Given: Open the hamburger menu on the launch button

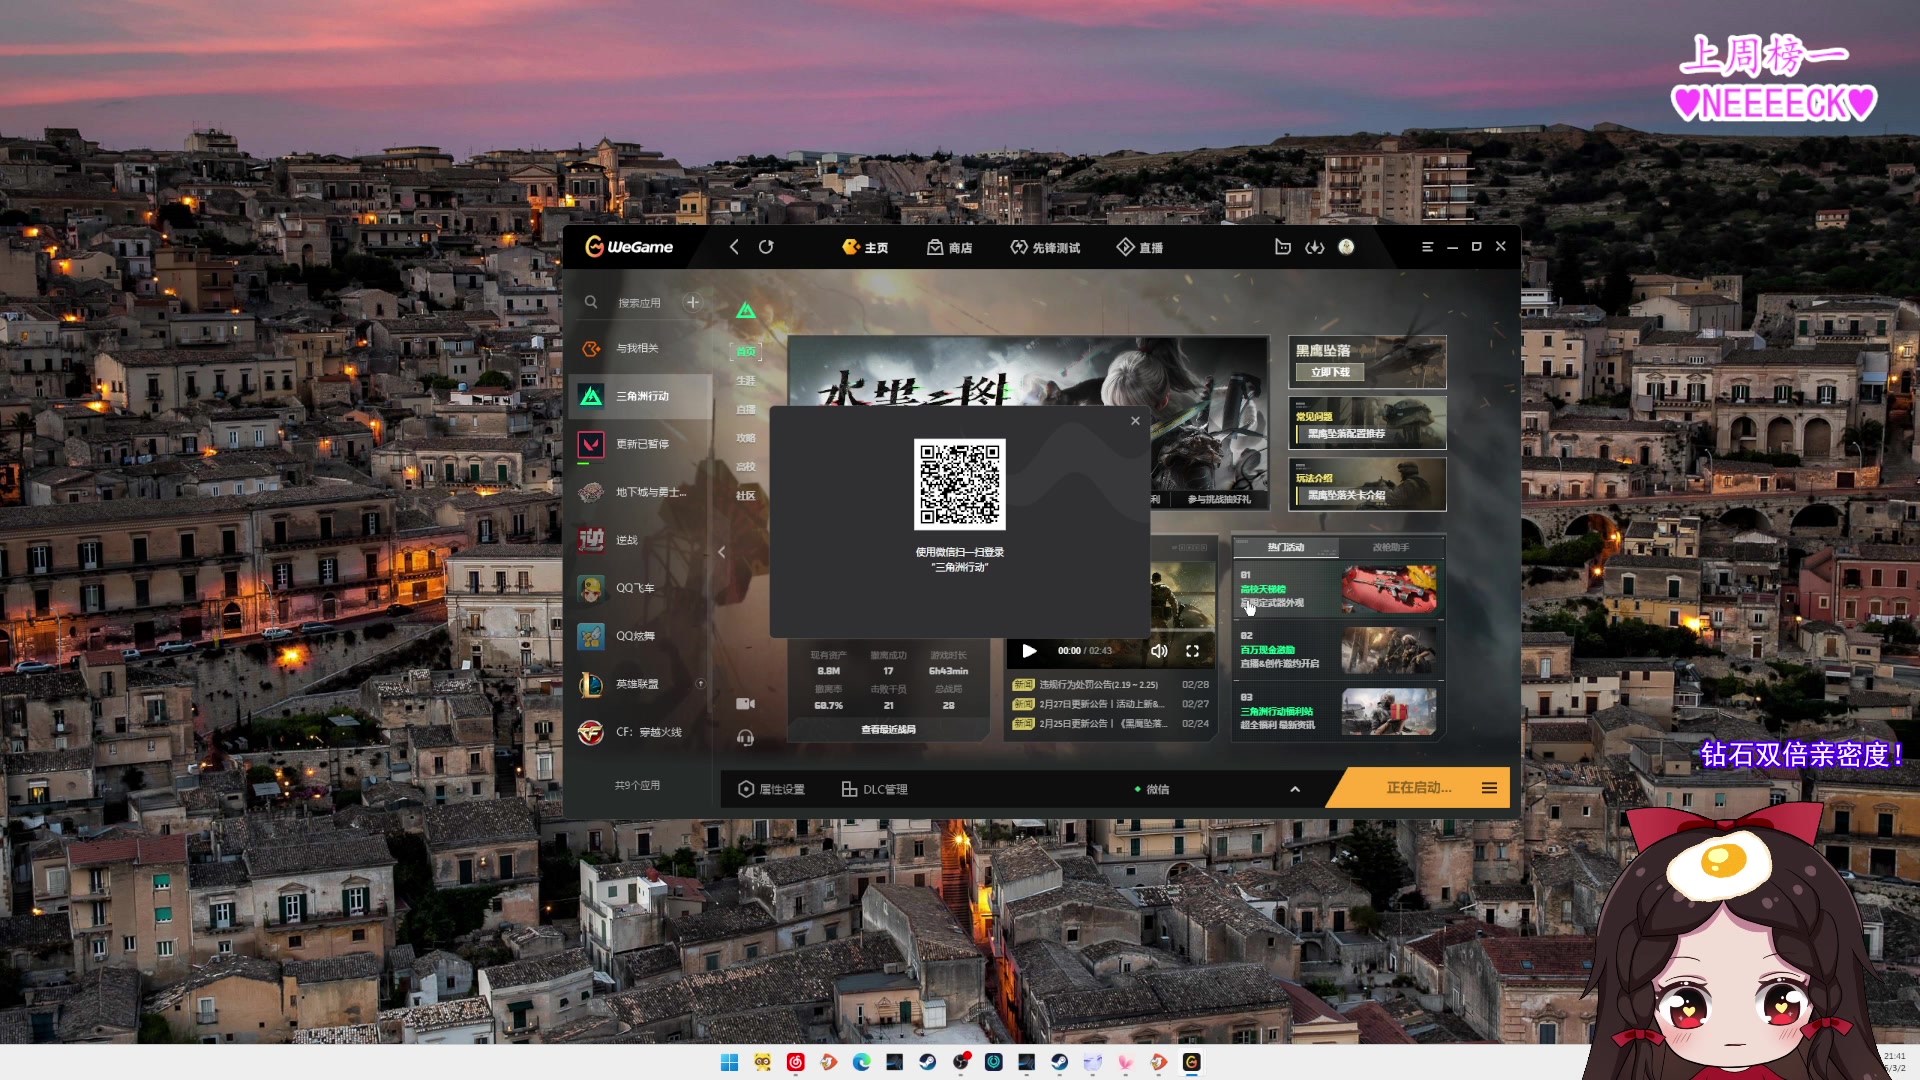Looking at the screenshot, I should [x=1489, y=788].
